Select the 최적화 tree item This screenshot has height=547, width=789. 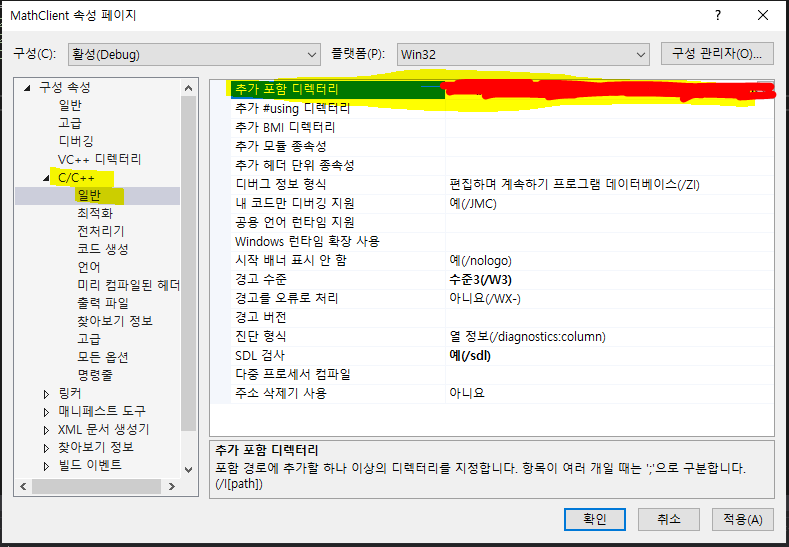click(x=95, y=213)
